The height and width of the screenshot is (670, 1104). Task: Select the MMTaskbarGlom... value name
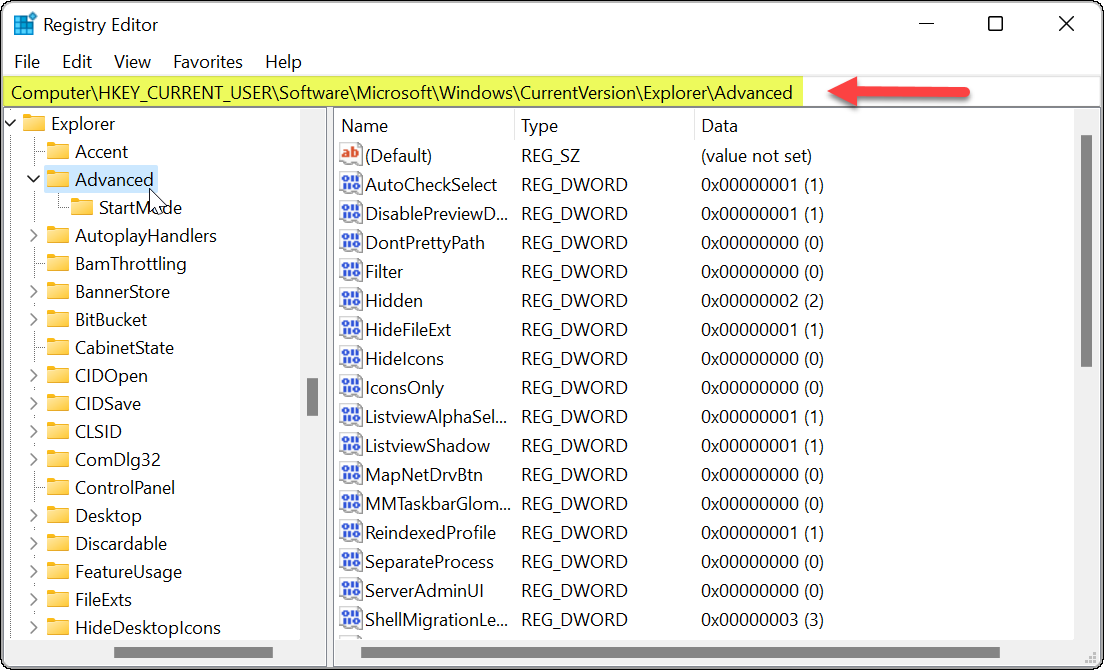tap(438, 504)
